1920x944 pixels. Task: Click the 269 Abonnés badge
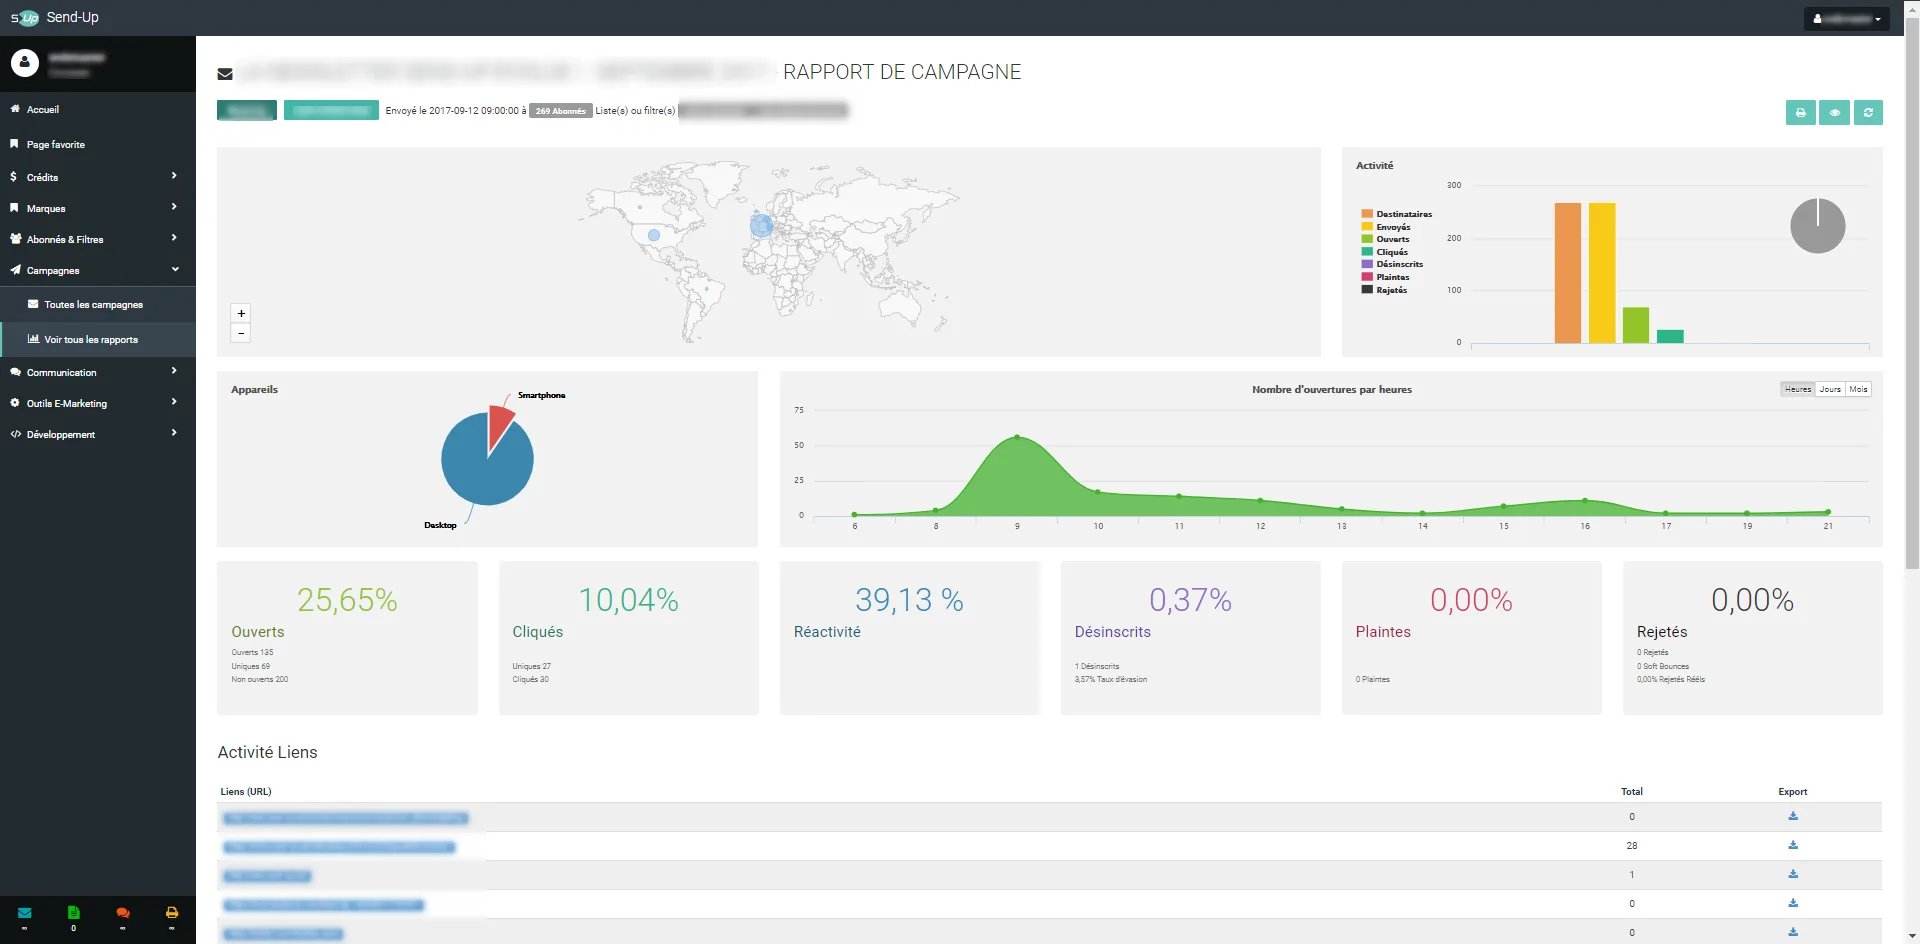560,111
